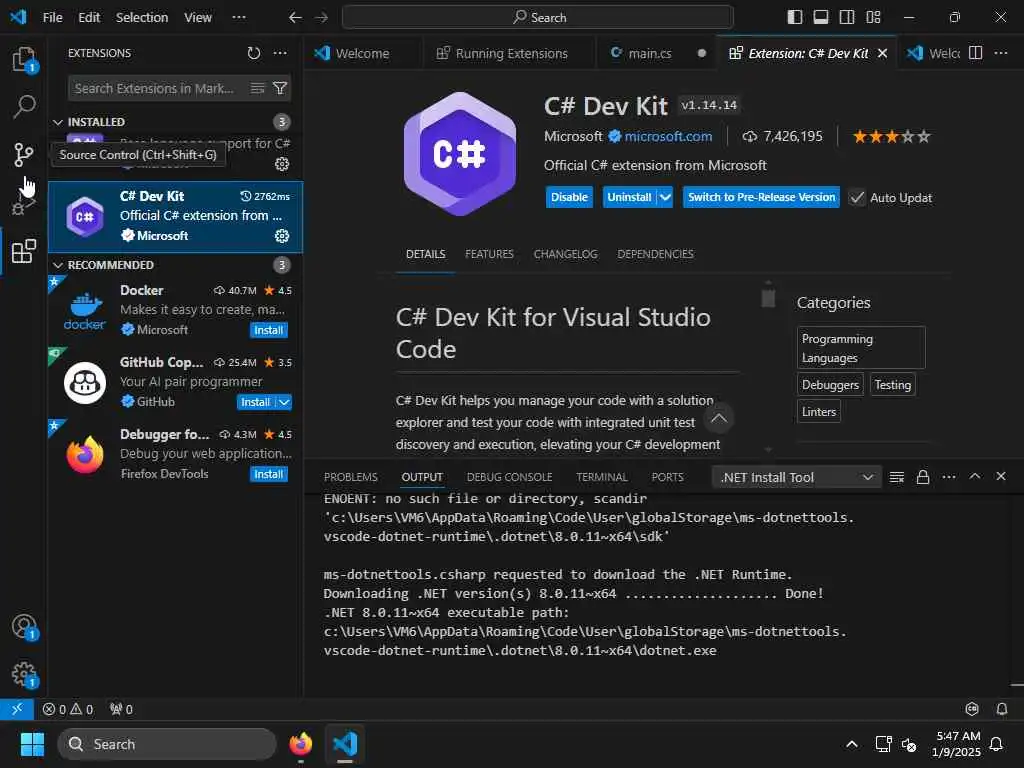The height and width of the screenshot is (768, 1024).
Task: Open the CHANGELOG tab
Action: tap(566, 254)
